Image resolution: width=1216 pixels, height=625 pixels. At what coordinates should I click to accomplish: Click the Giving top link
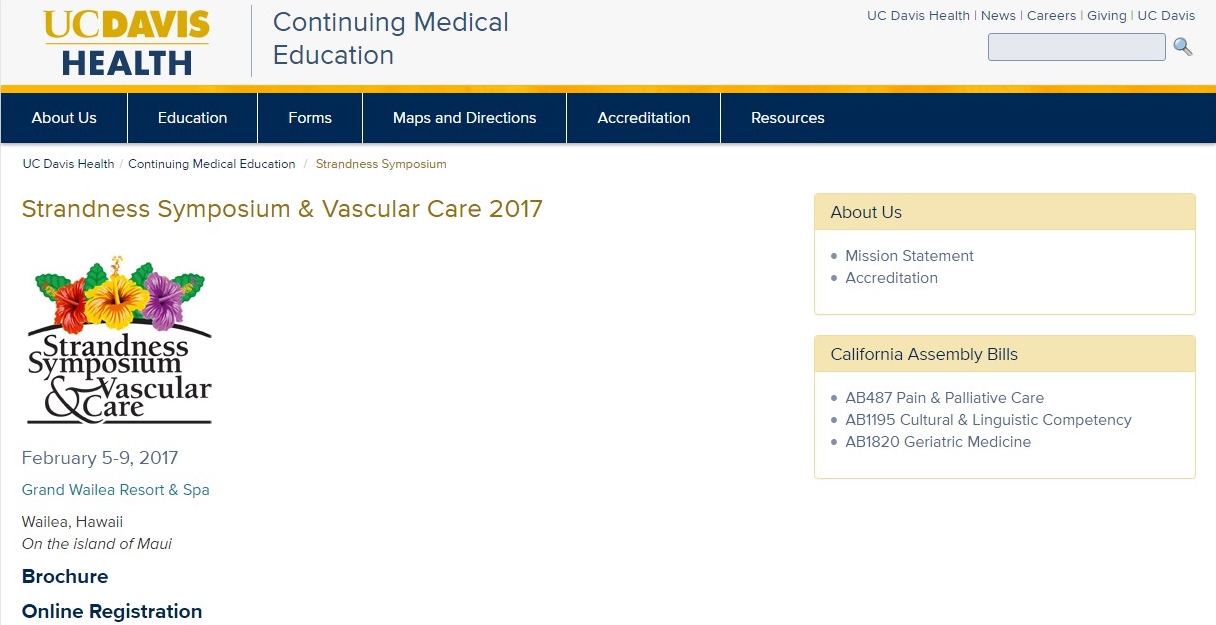(1107, 15)
